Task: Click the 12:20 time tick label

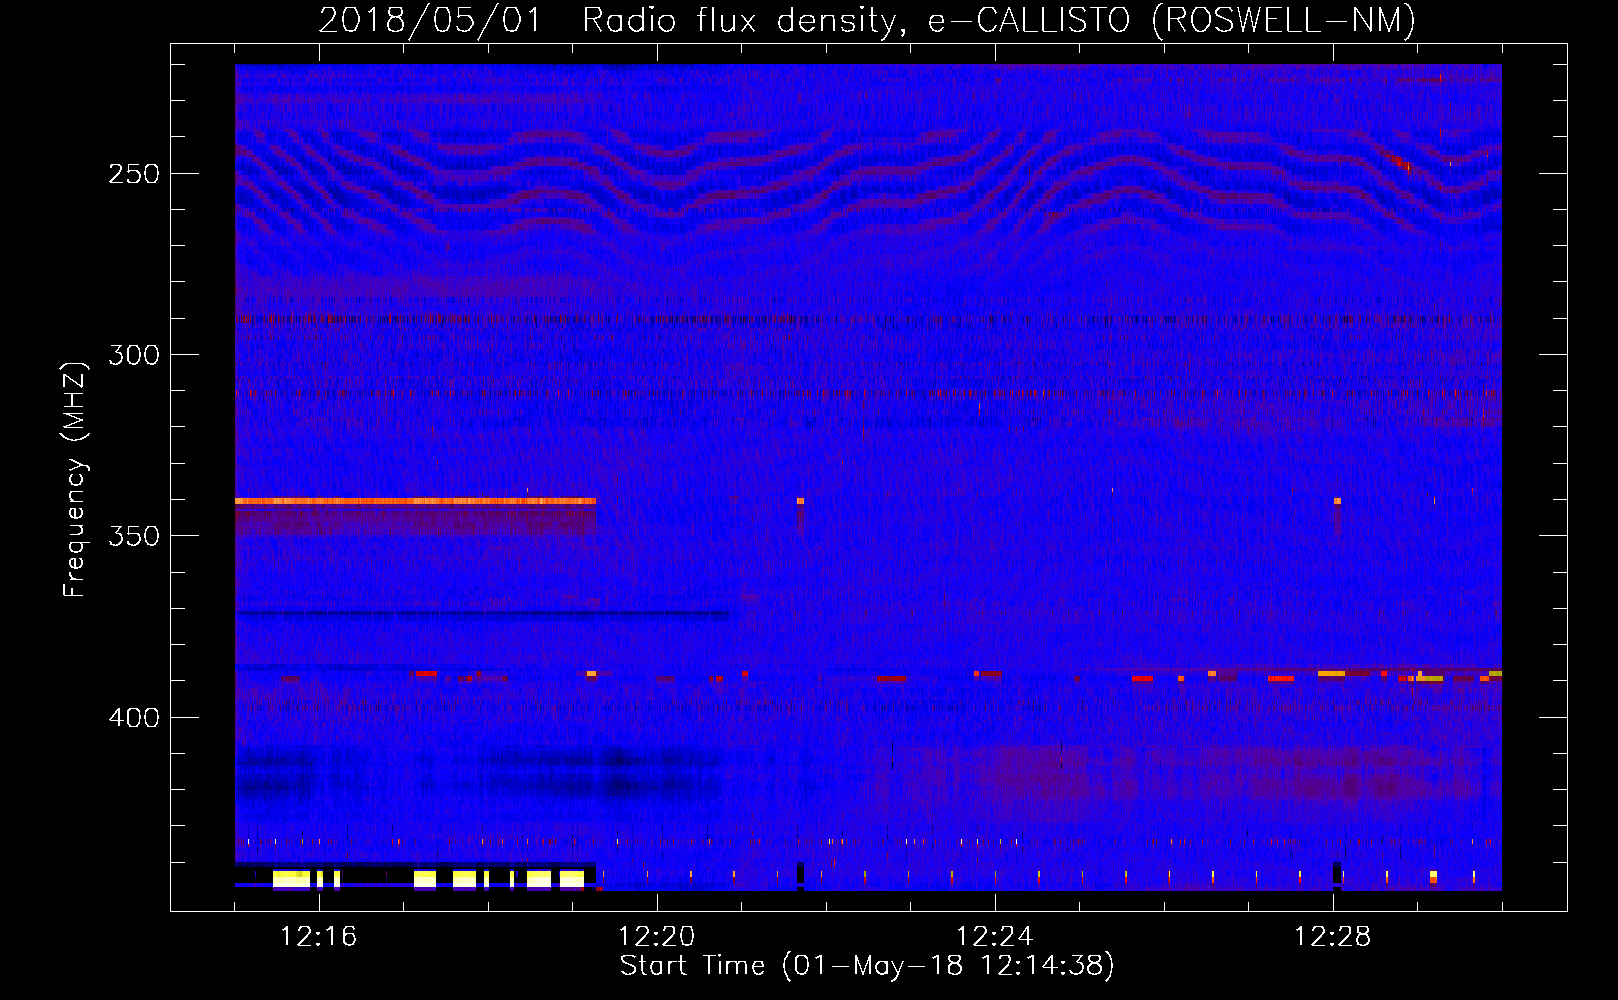Action: point(656,936)
